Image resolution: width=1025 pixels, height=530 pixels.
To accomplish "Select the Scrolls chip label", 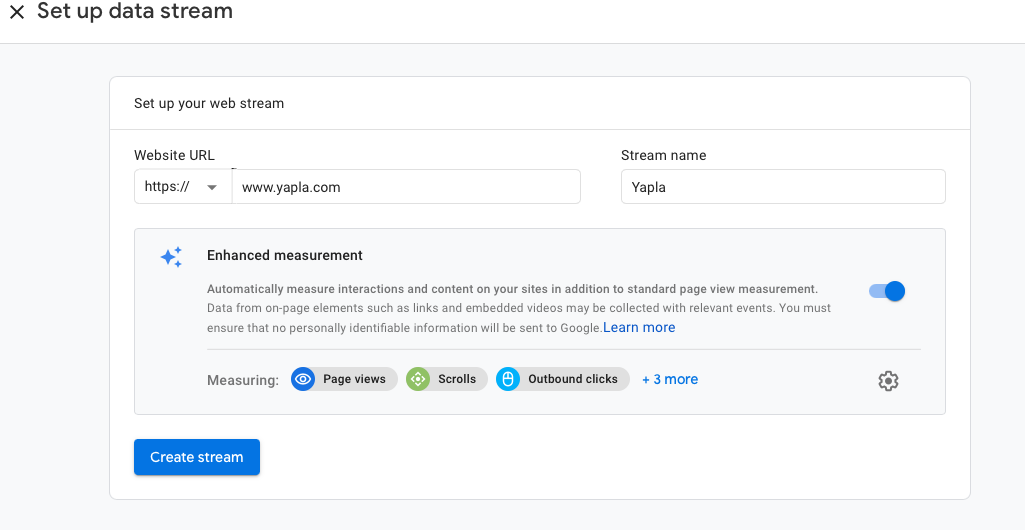I will 457,379.
